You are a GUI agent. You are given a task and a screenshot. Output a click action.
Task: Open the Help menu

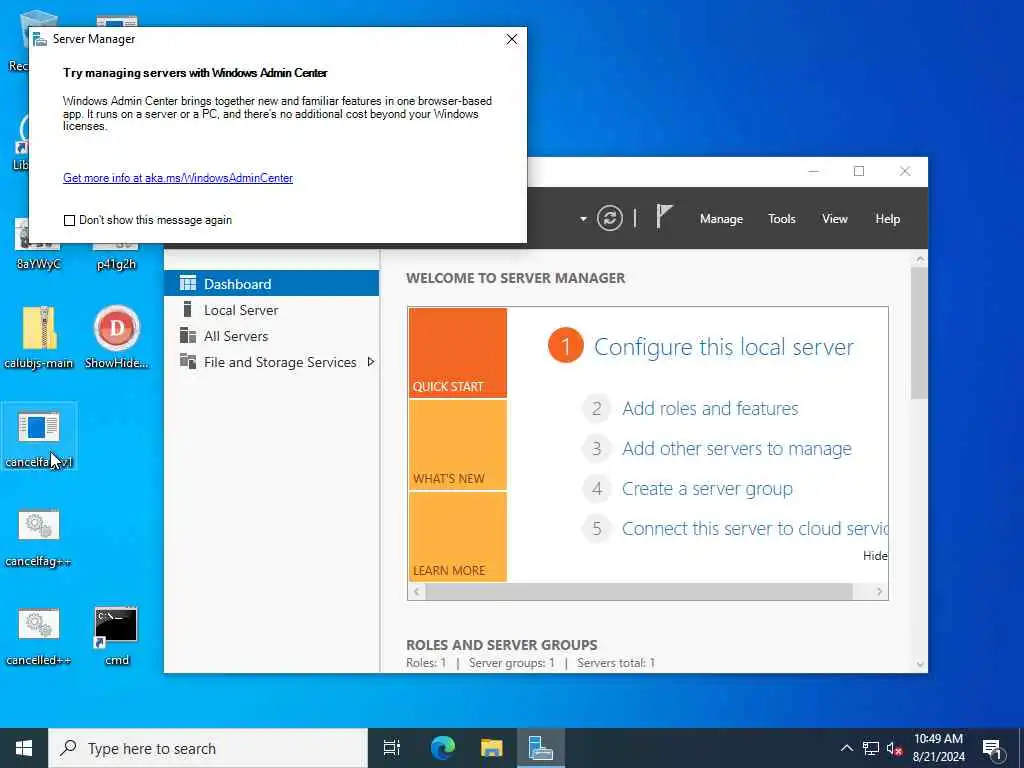click(x=888, y=219)
